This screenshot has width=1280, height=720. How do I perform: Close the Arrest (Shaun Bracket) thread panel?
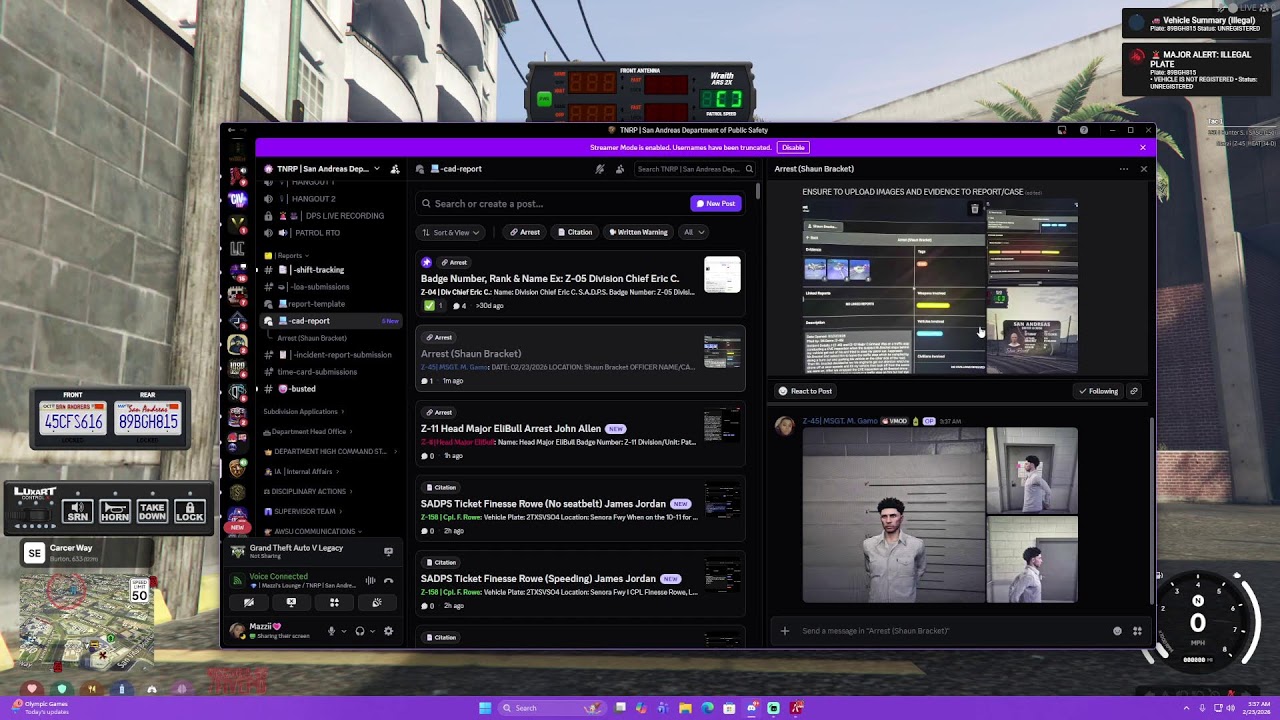1144,169
